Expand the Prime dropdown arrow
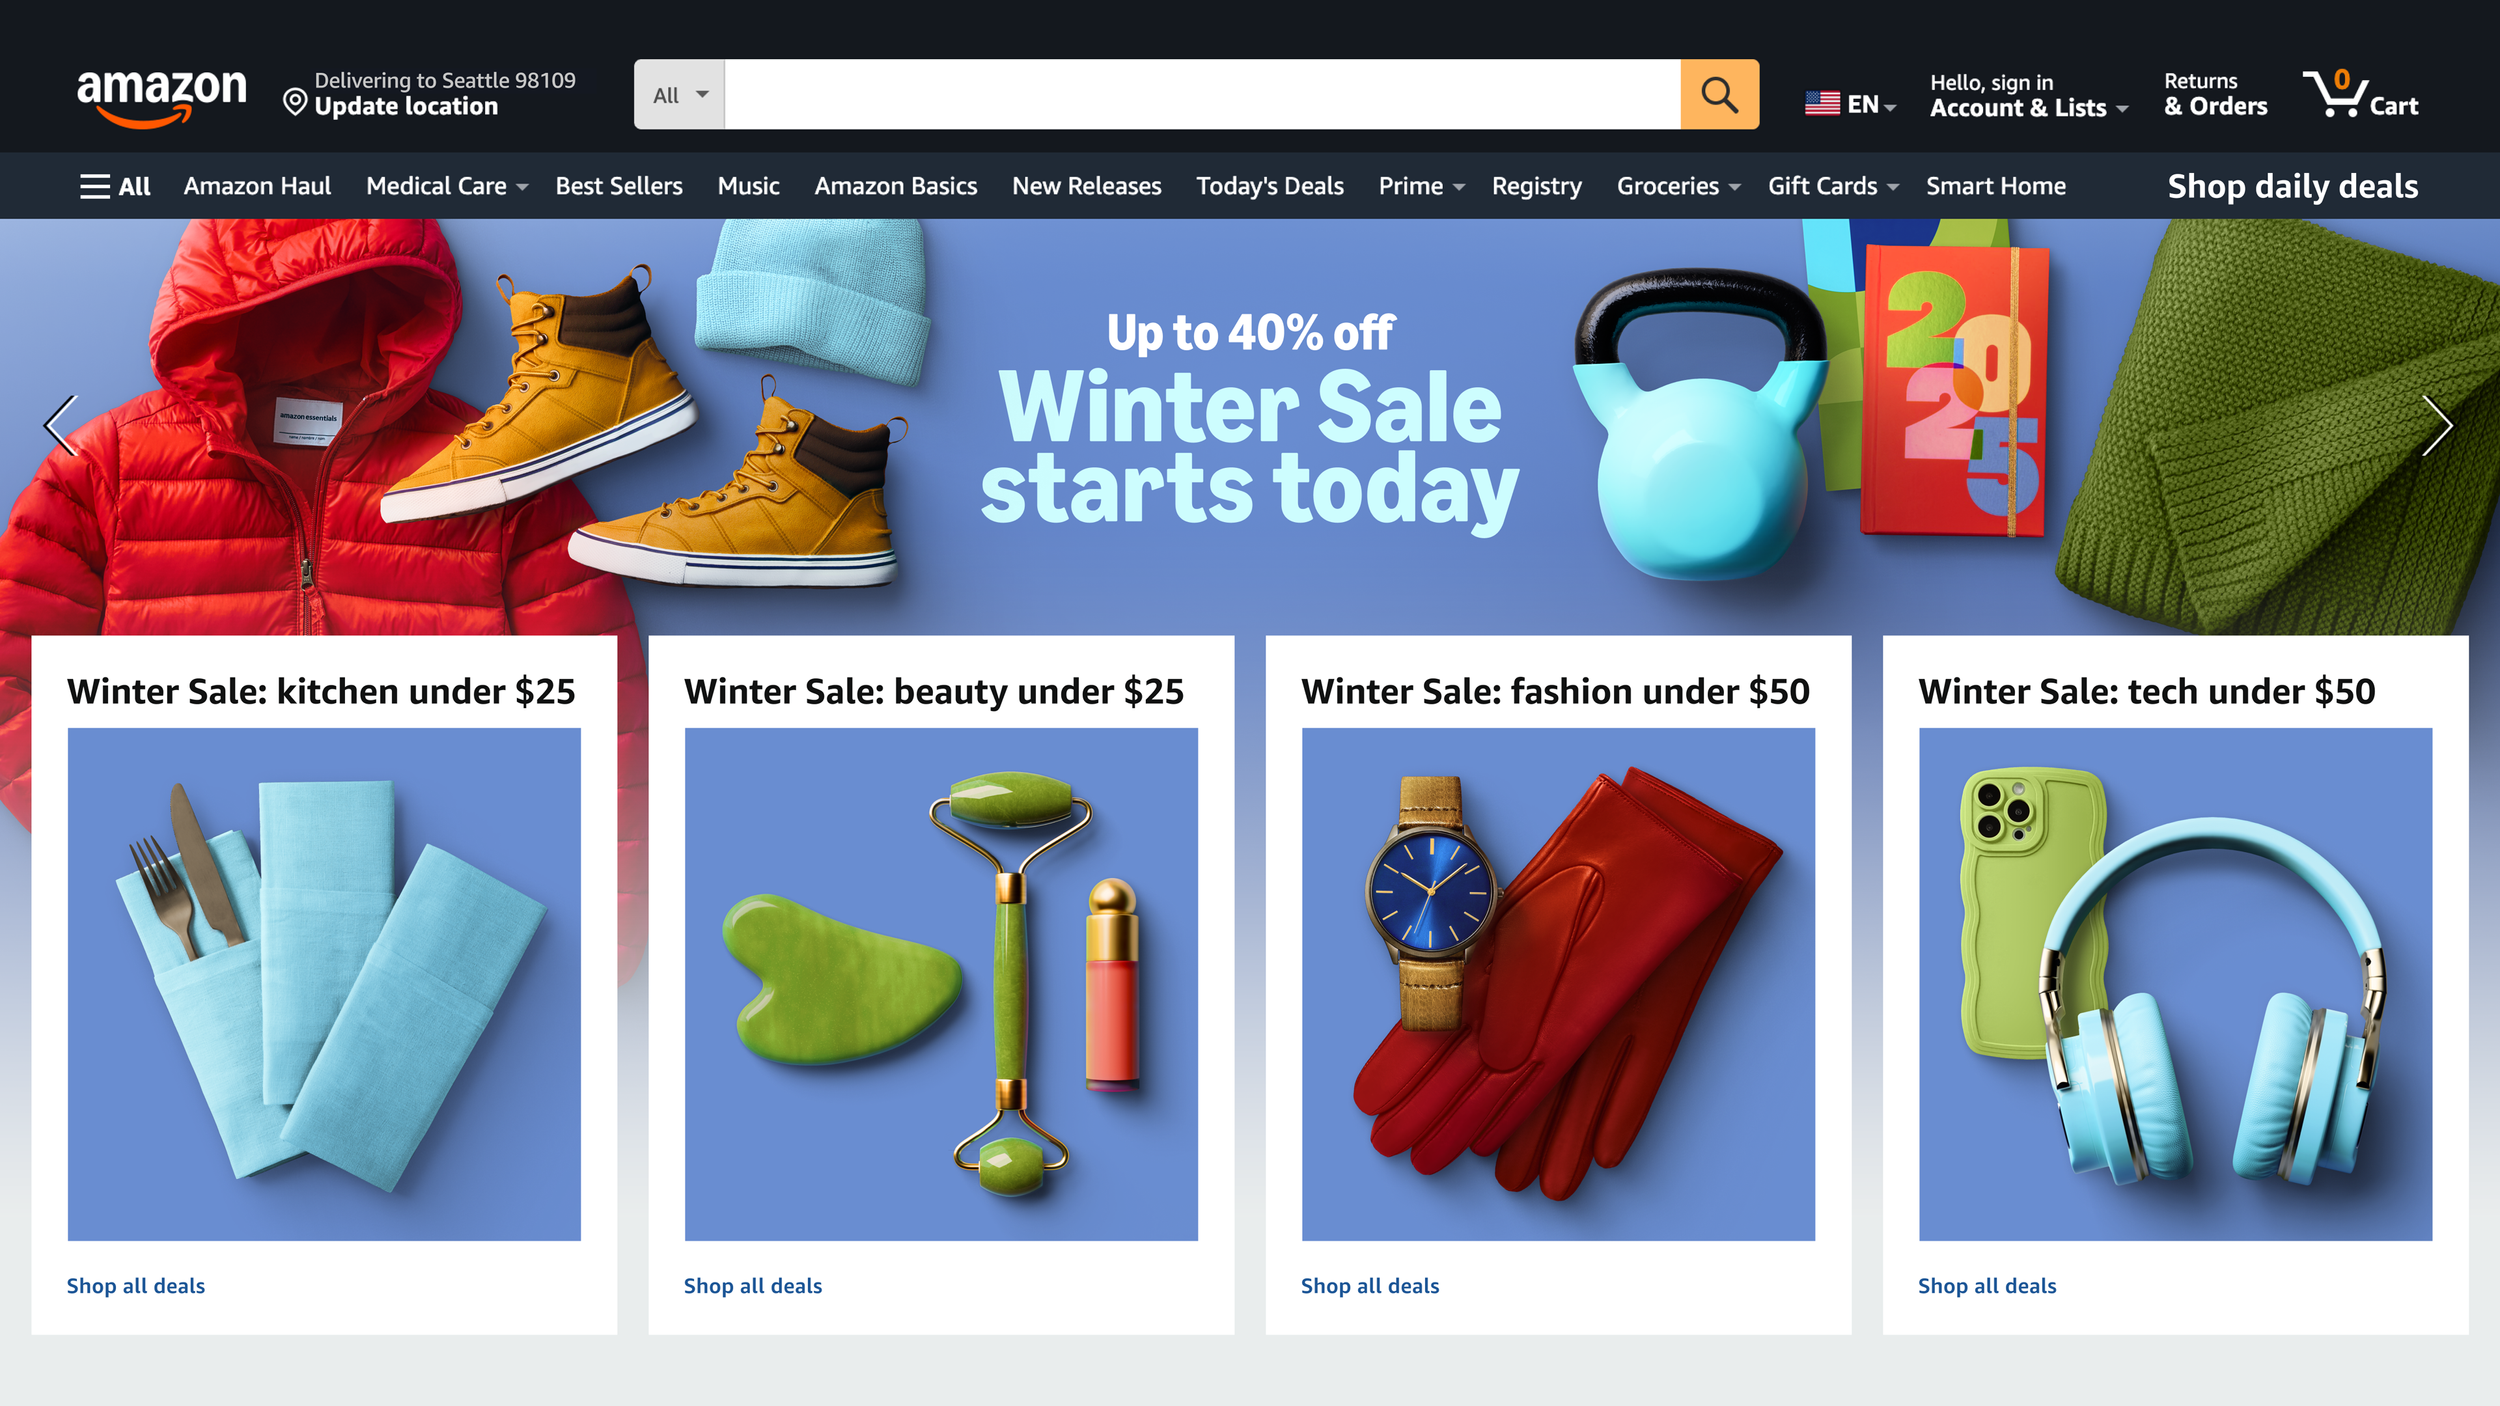2500x1406 pixels. coord(1459,187)
